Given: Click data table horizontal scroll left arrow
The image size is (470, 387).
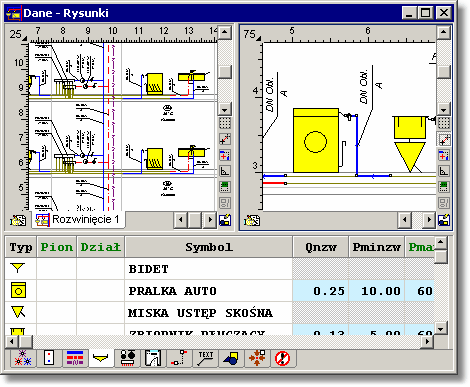Looking at the screenshot, I should (12, 342).
